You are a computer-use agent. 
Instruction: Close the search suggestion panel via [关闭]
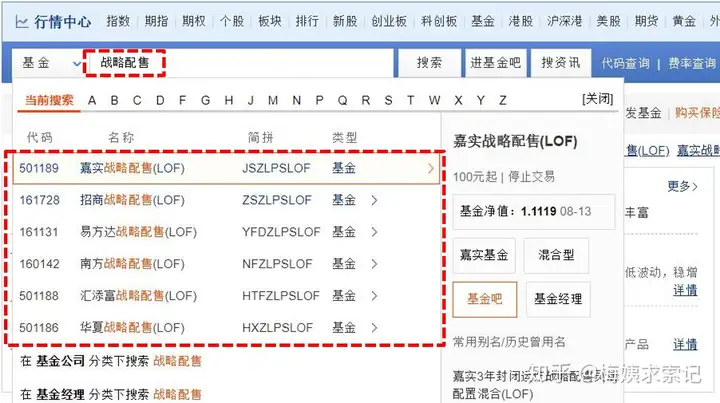point(597,99)
